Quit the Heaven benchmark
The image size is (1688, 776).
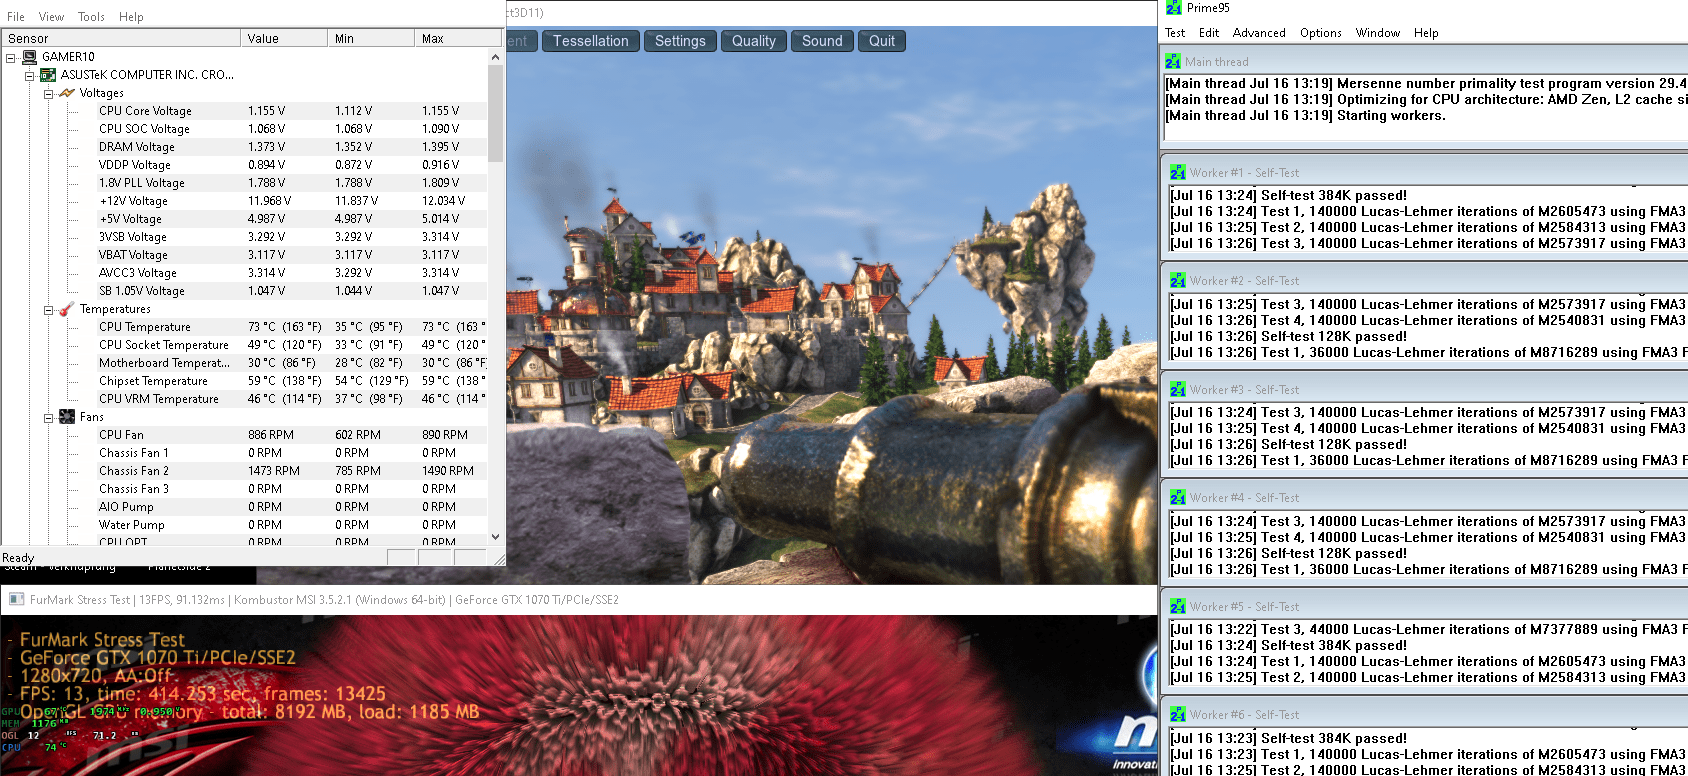pos(882,41)
